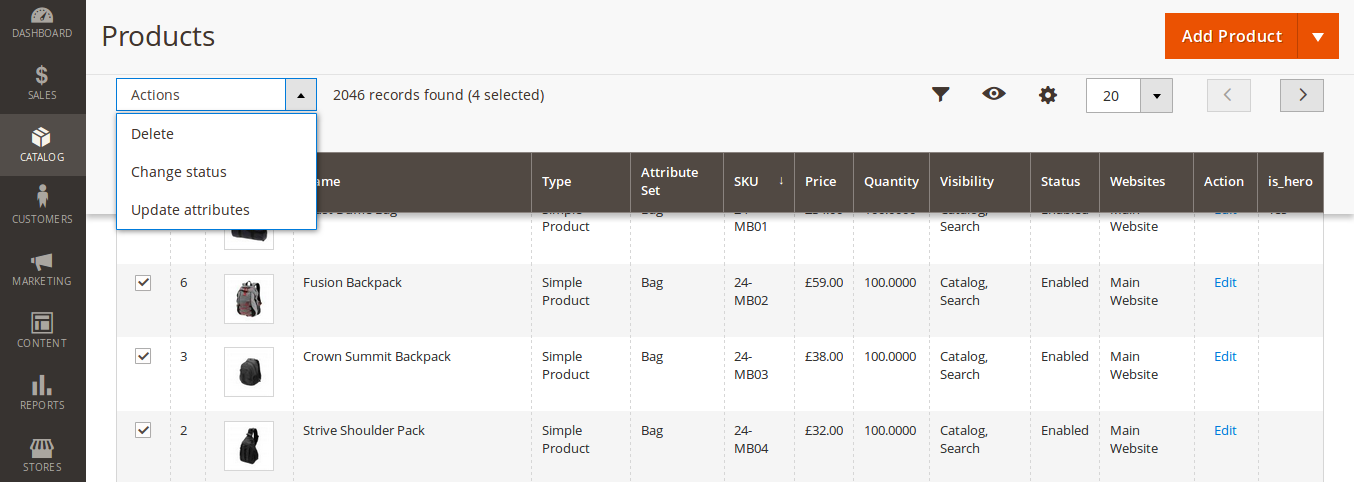The image size is (1354, 482).
Task: Uncheck the Strive Shoulder Pack checkbox
Action: point(143,430)
